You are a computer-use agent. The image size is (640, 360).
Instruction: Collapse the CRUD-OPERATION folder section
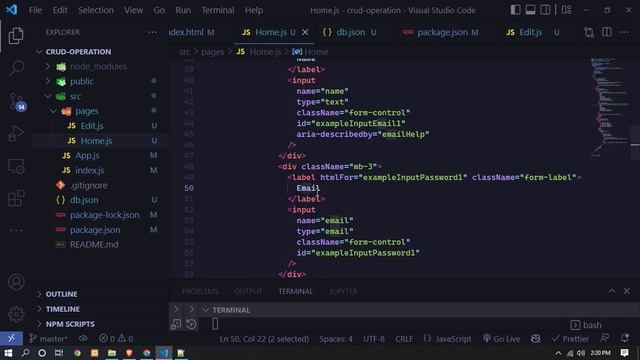click(39, 52)
